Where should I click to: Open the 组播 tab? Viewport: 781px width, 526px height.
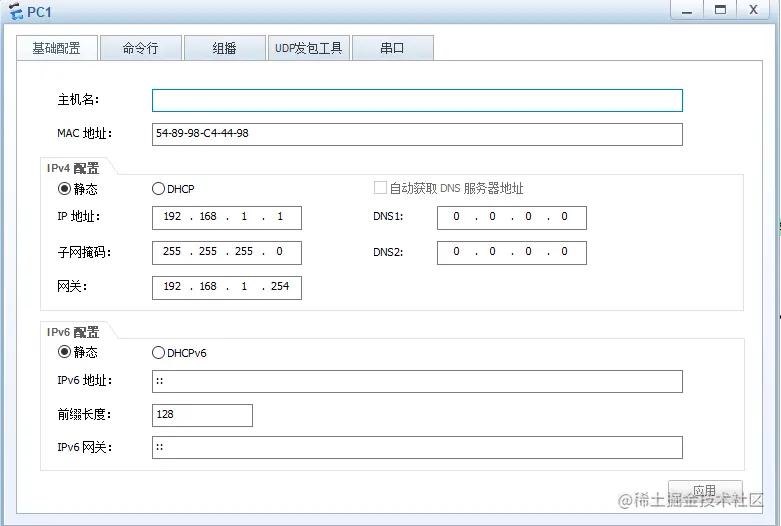(224, 48)
